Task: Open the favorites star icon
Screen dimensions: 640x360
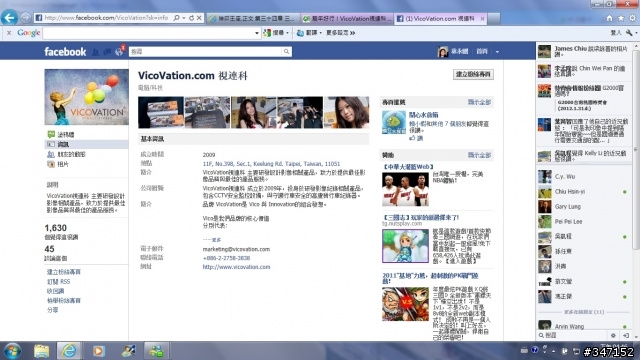Action: (621, 18)
